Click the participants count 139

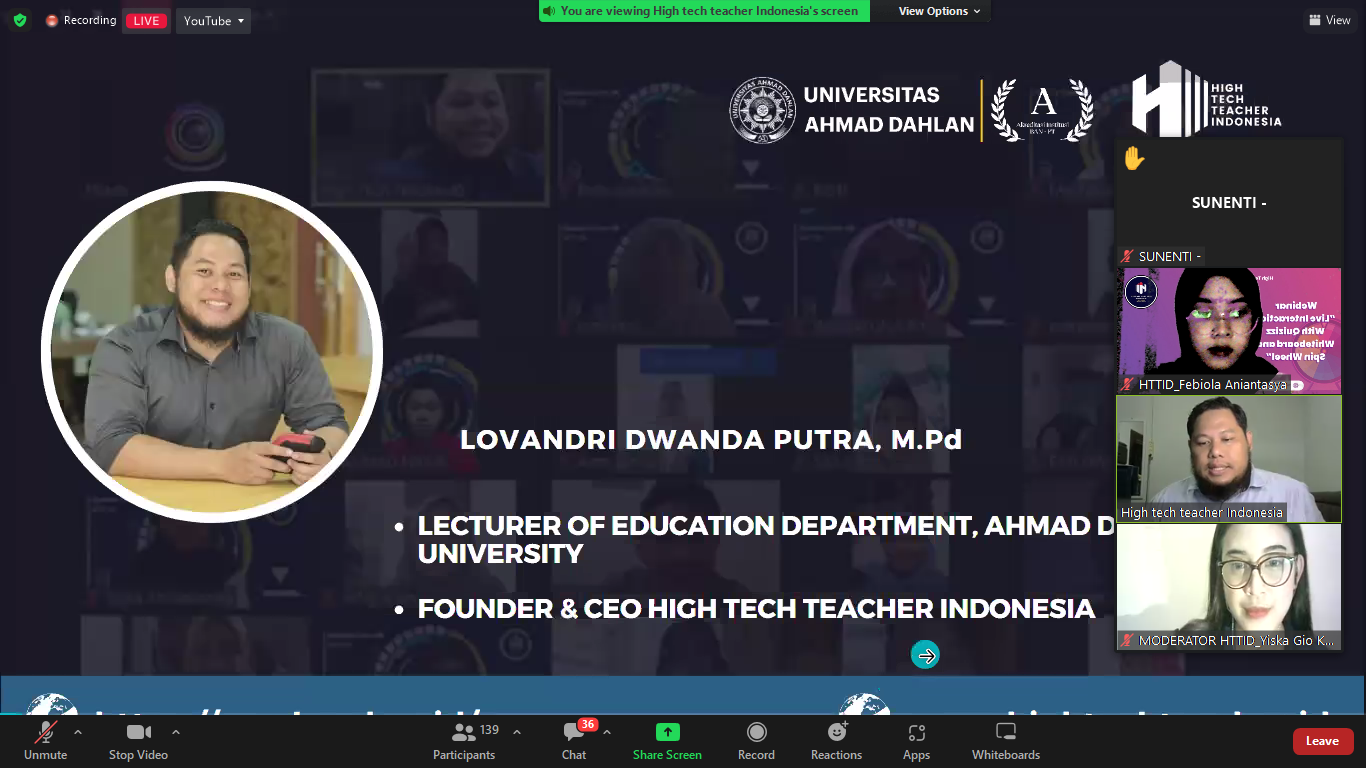pyautogui.click(x=490, y=730)
